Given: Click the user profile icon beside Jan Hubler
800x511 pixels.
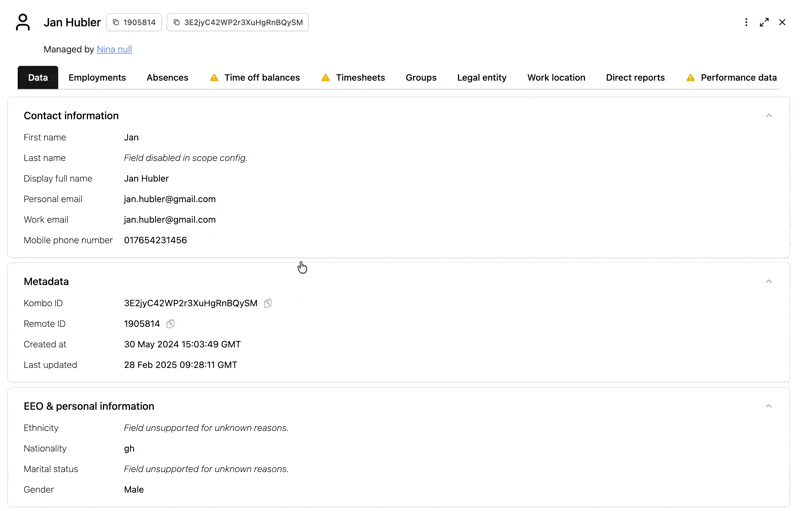Looking at the screenshot, I should click(x=23, y=22).
